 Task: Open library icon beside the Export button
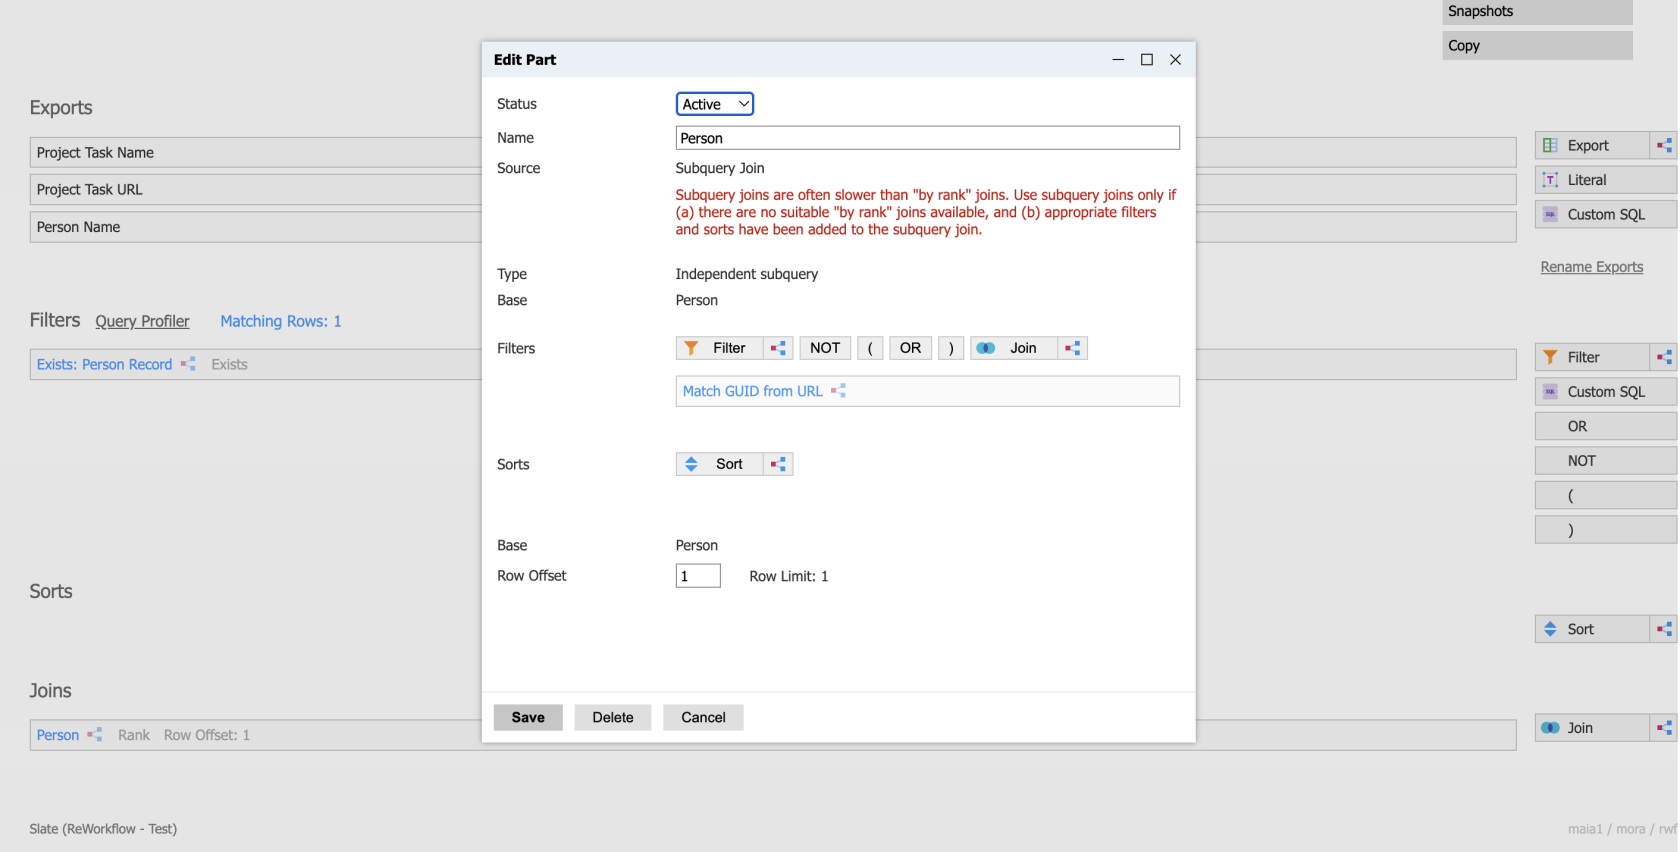coord(1663,146)
